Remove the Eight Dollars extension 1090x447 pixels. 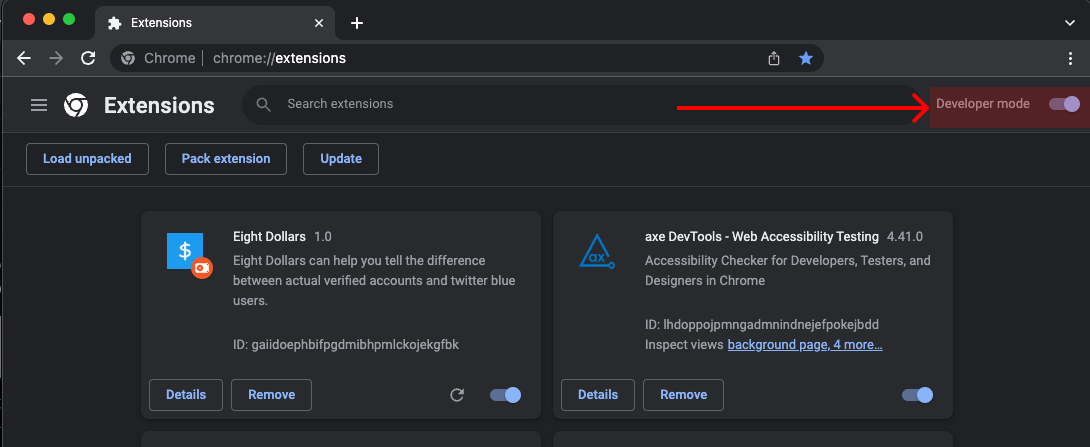271,395
